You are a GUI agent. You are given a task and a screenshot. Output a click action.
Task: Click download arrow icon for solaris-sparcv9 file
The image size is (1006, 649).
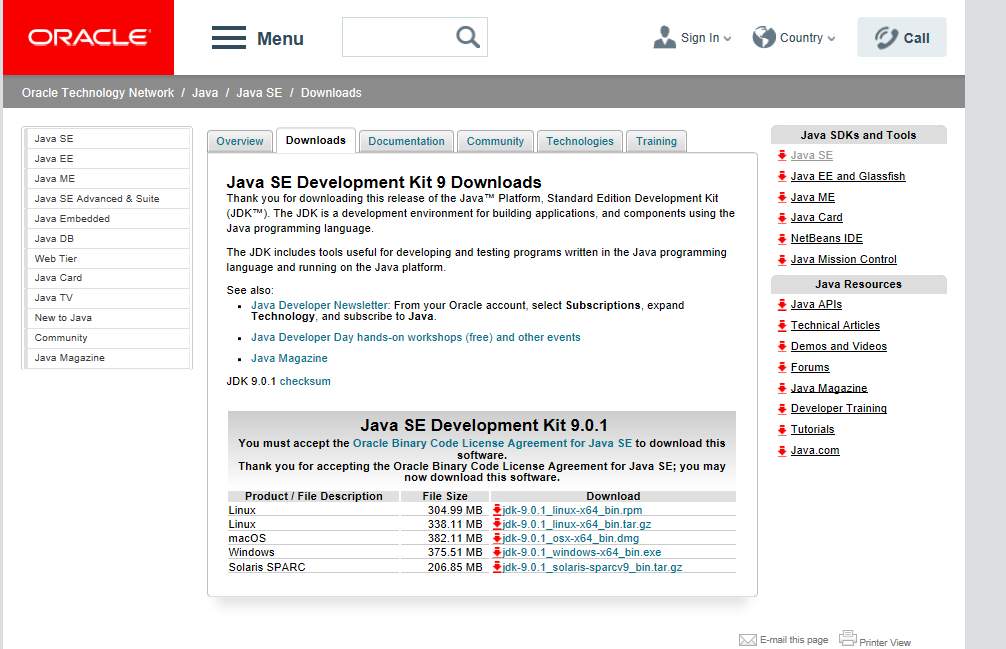tap(497, 567)
